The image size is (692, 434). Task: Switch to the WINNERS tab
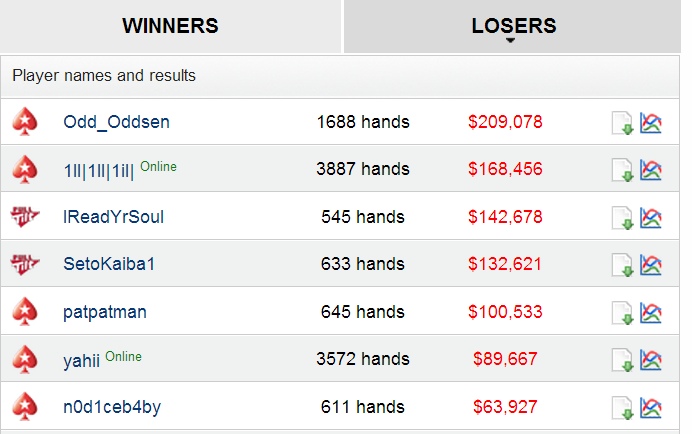tap(170, 26)
